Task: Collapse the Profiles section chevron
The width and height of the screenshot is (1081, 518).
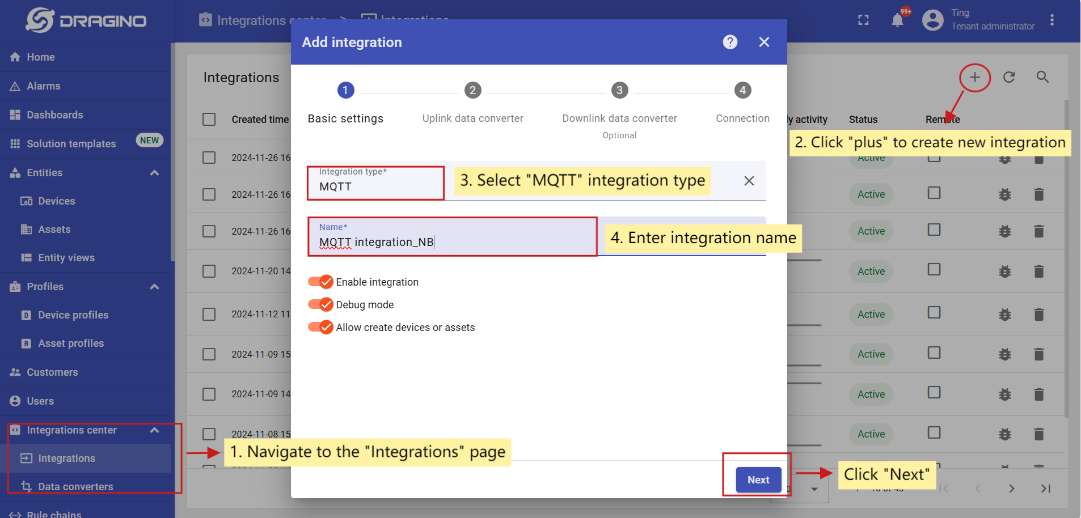Action: [x=155, y=286]
